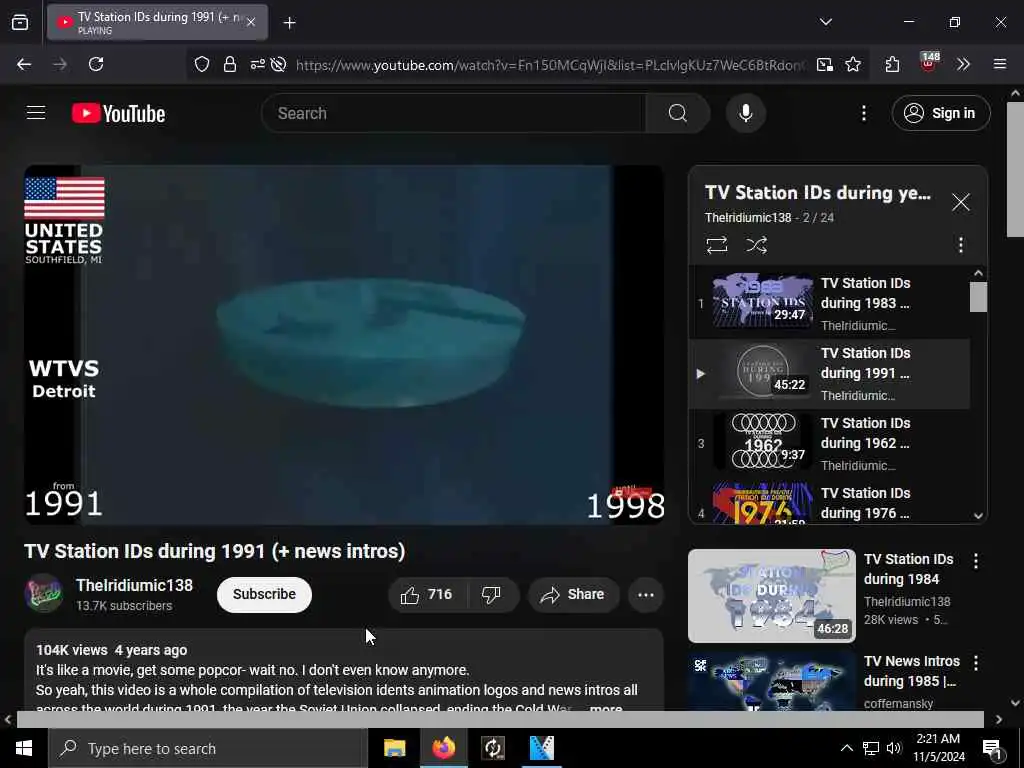Reload the page

pos(96,64)
